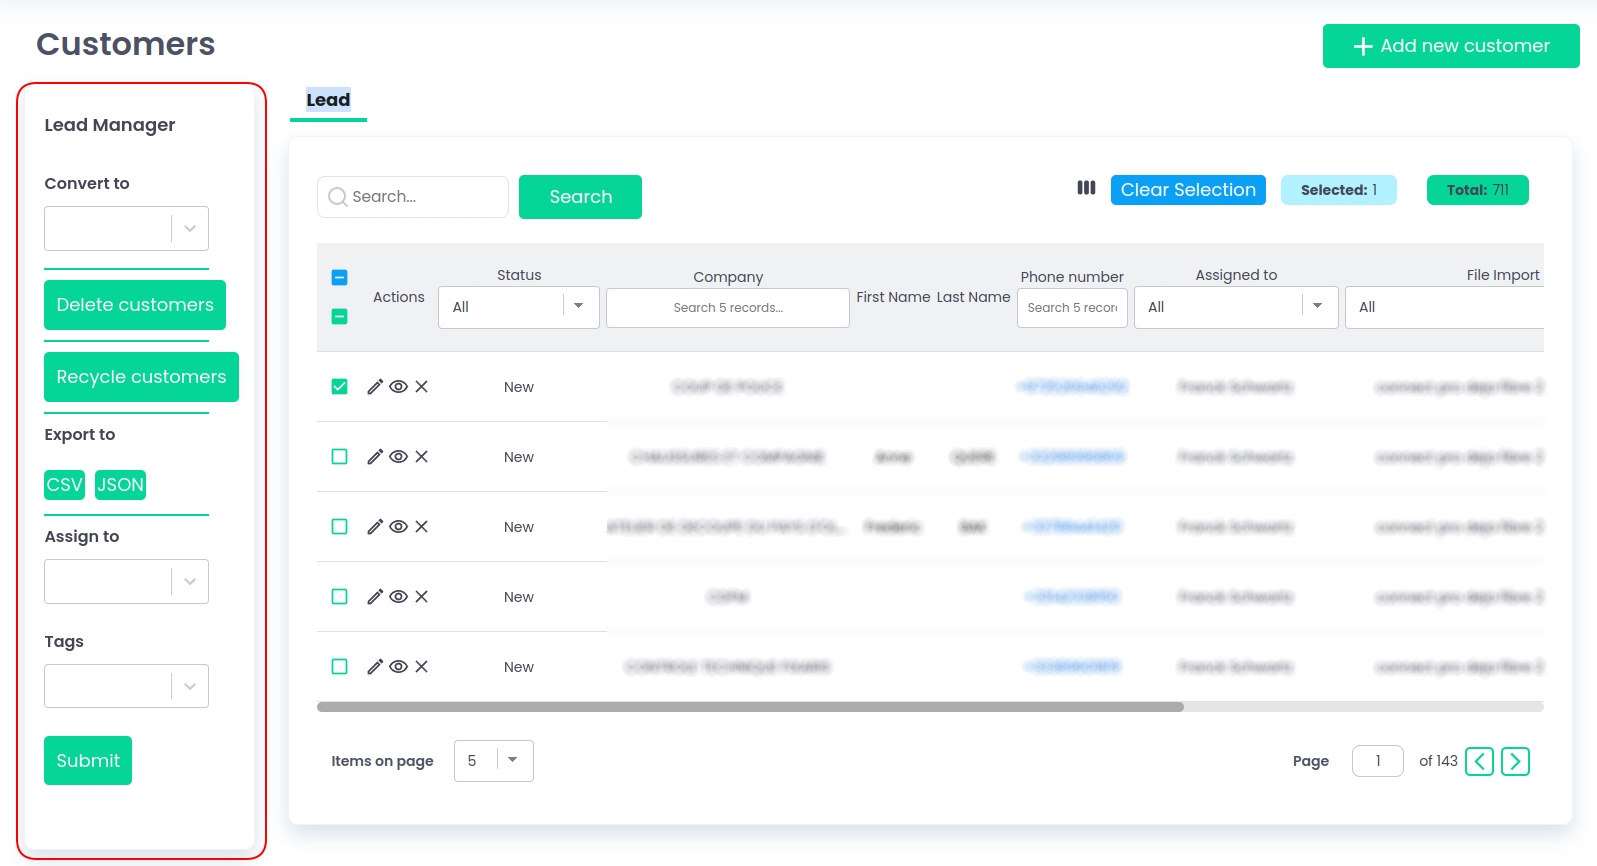Viewport: 1597px width, 866px height.
Task: View second row lead with eye icon
Action: click(398, 457)
